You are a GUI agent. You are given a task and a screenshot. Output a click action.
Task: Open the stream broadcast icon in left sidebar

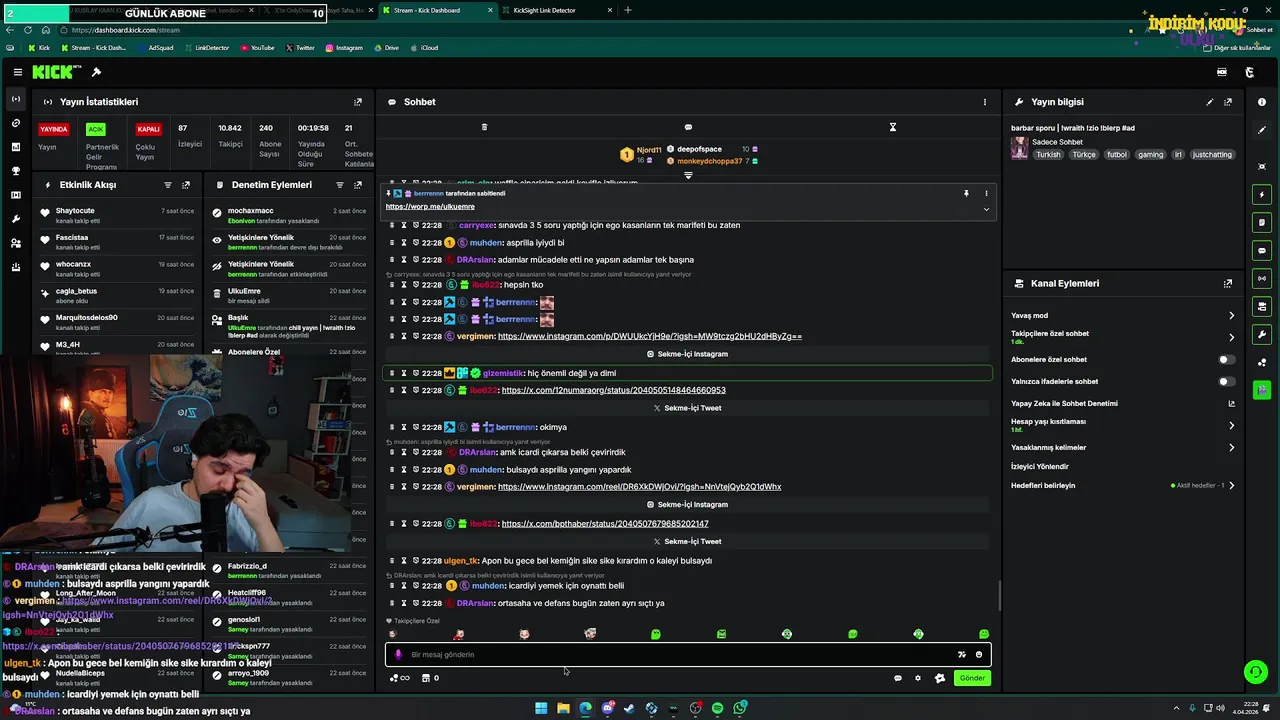[x=15, y=99]
